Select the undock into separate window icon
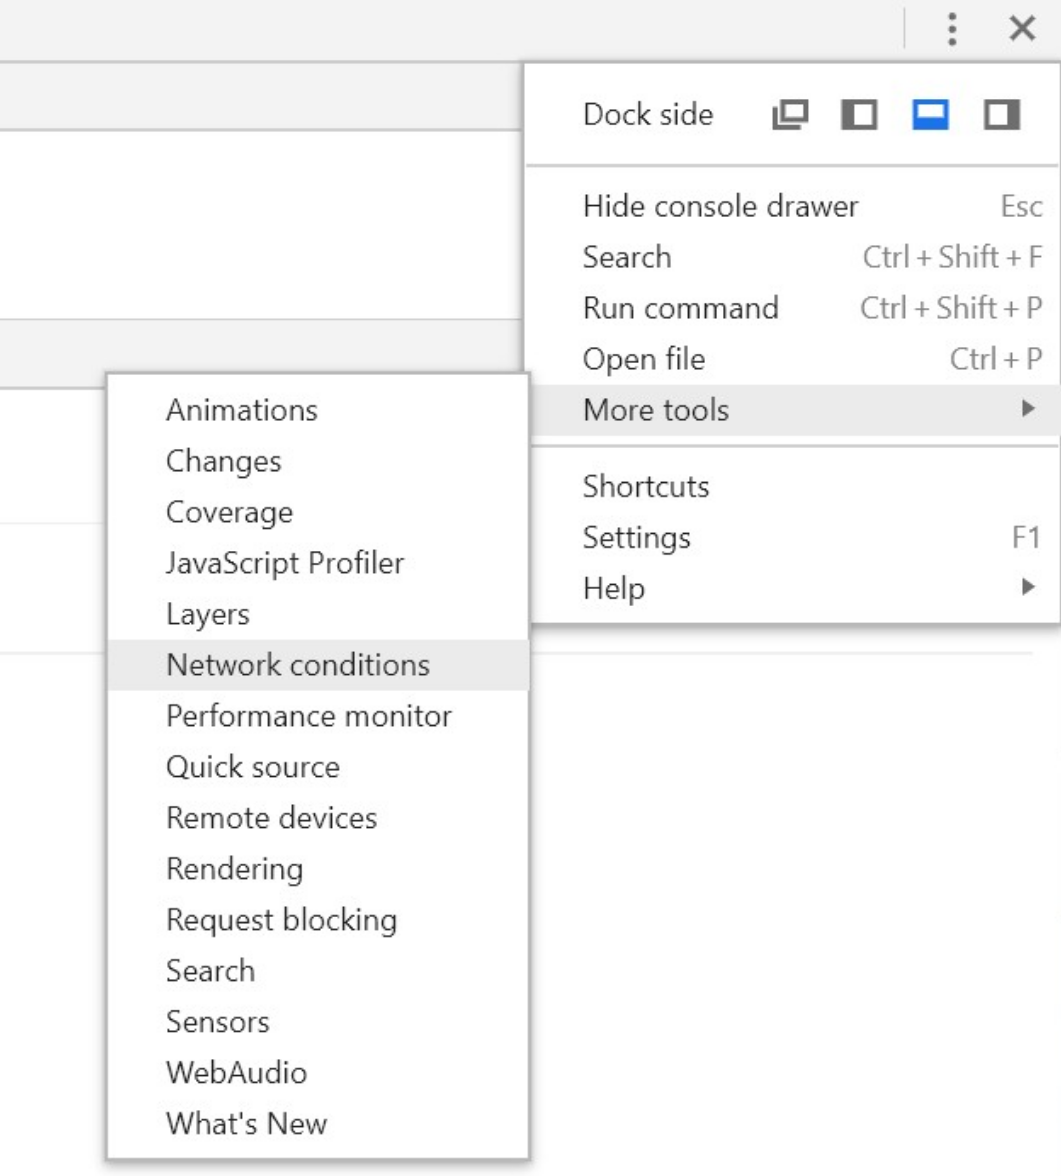Screen dimensions: 1061x1176 tap(789, 114)
